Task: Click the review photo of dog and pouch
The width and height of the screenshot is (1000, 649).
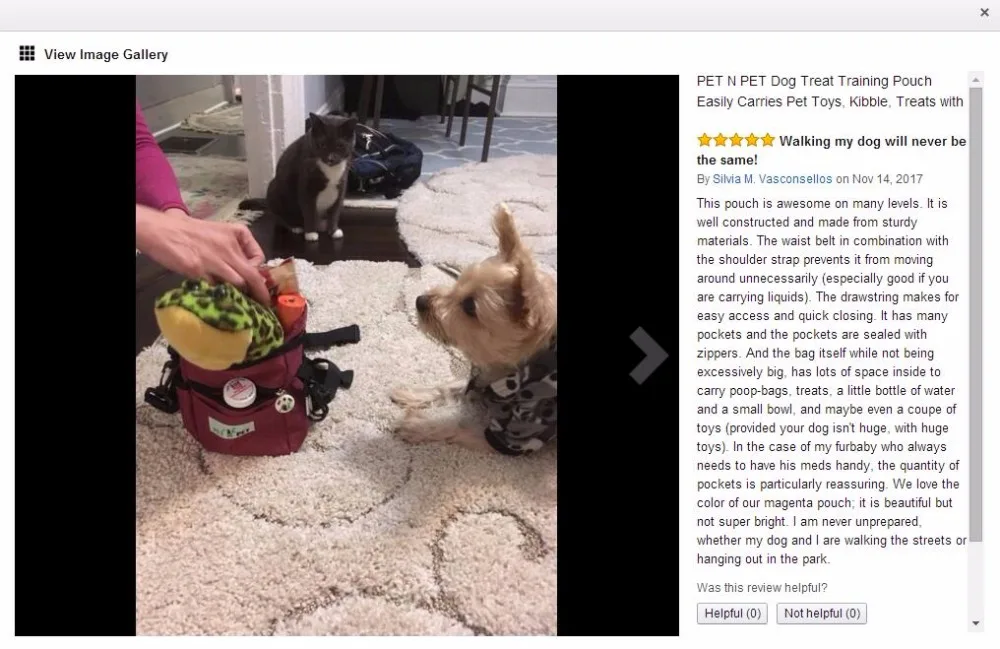Action: coord(346,355)
